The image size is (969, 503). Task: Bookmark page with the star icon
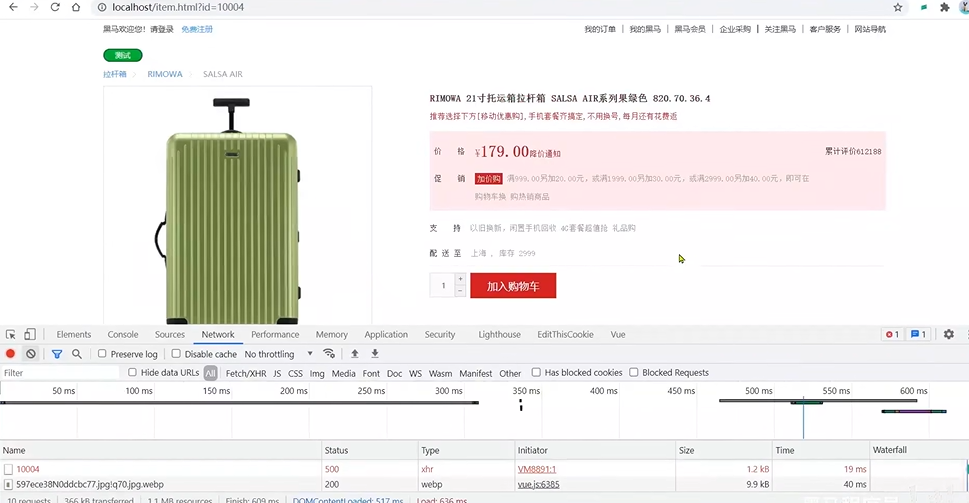pyautogui.click(x=897, y=7)
